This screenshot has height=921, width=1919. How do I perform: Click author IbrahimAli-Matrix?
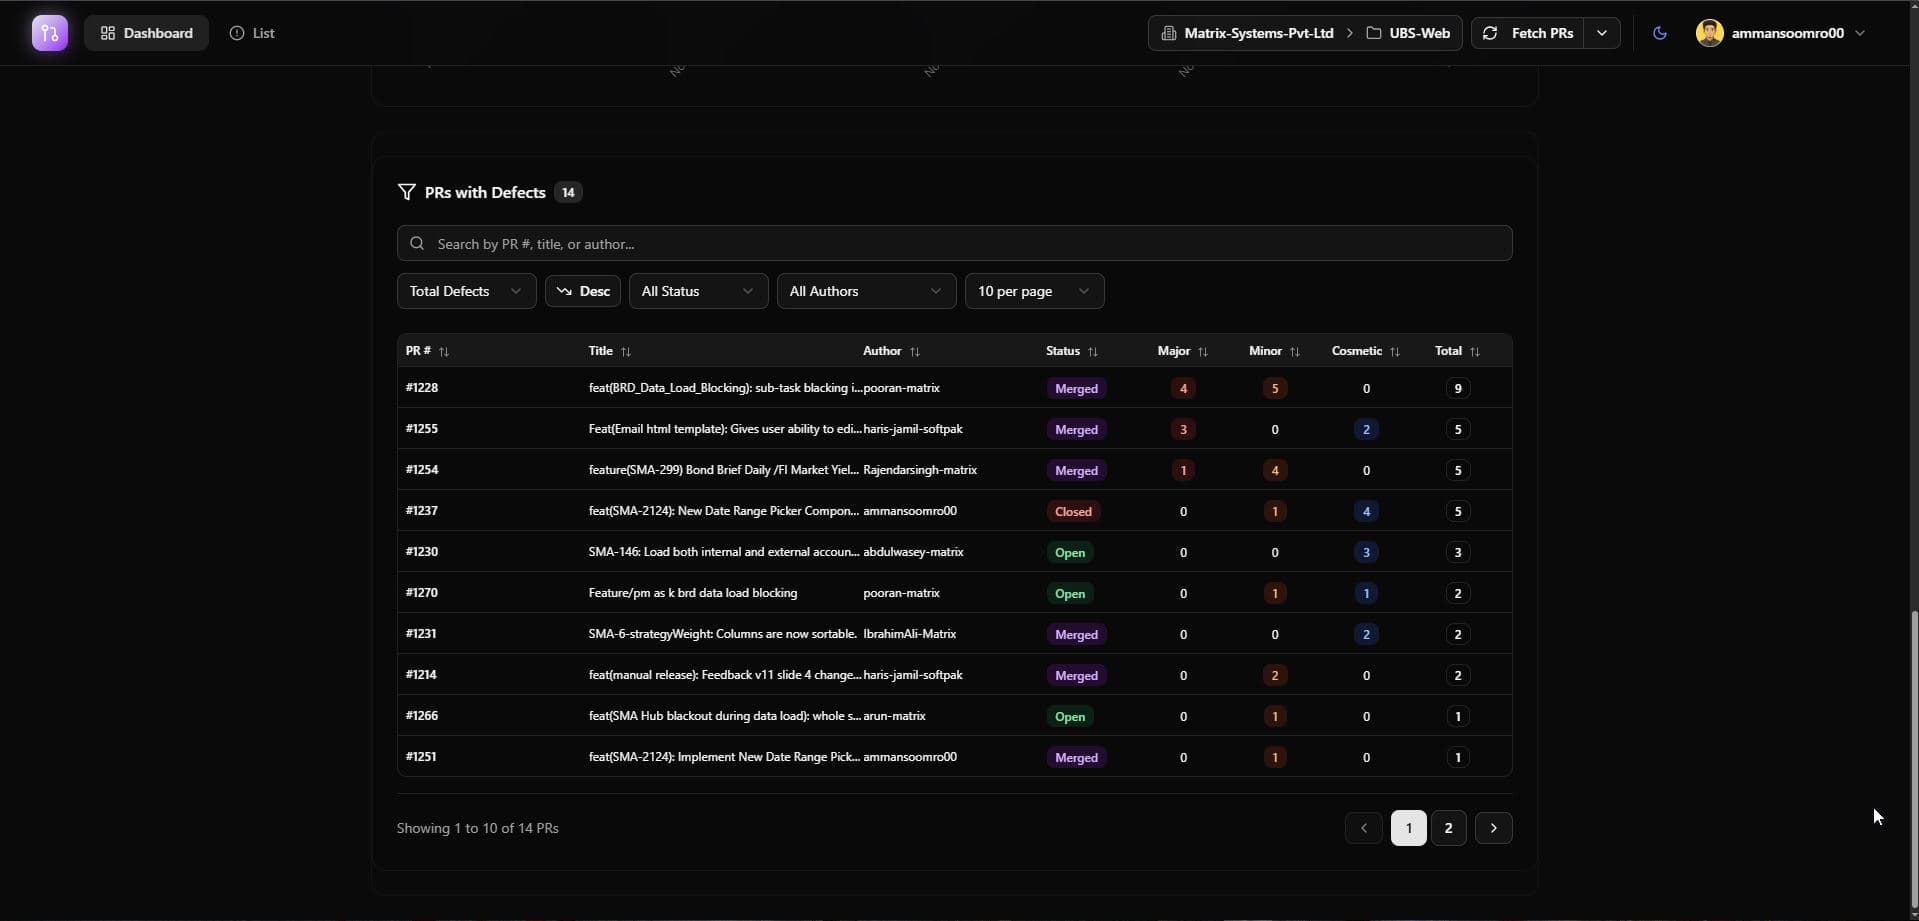click(x=909, y=634)
